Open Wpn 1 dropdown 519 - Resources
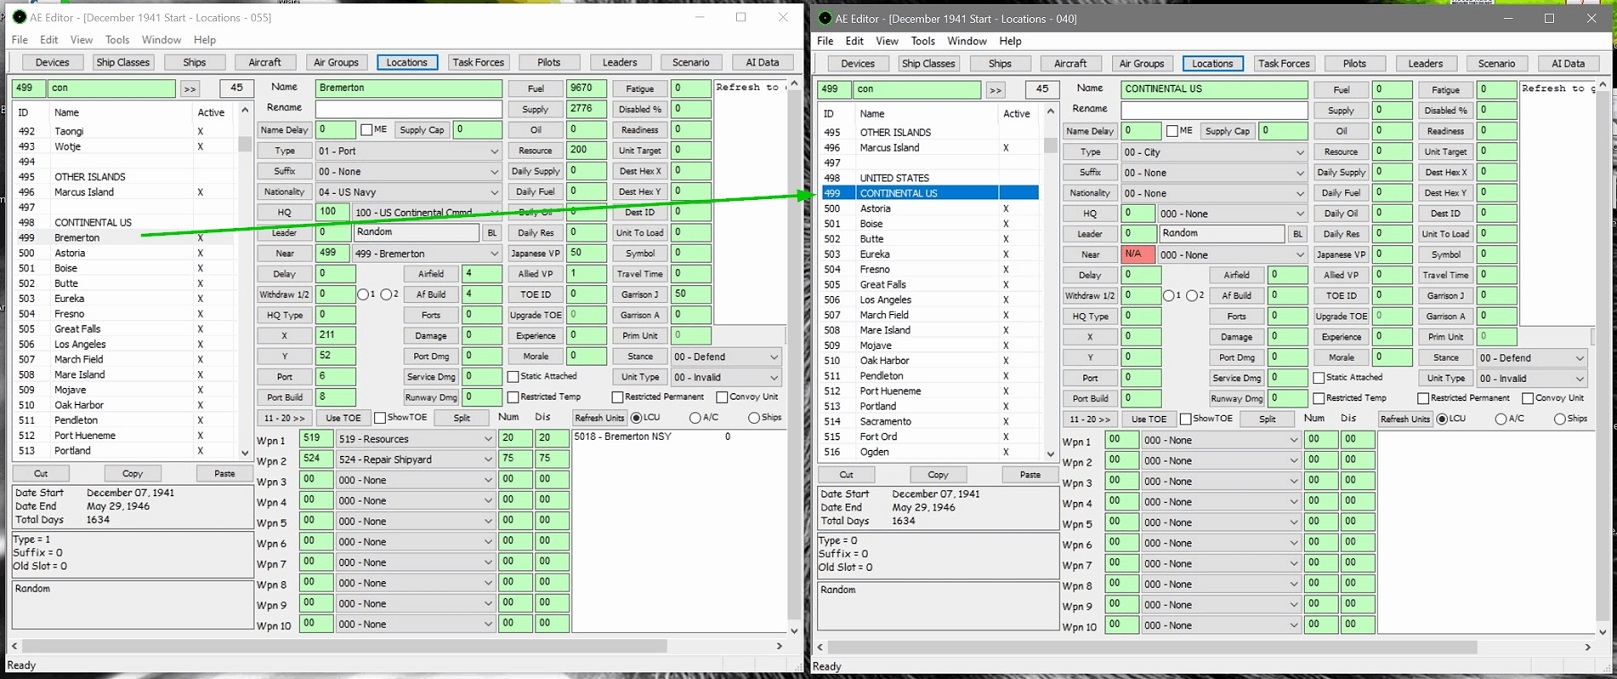 coord(415,439)
